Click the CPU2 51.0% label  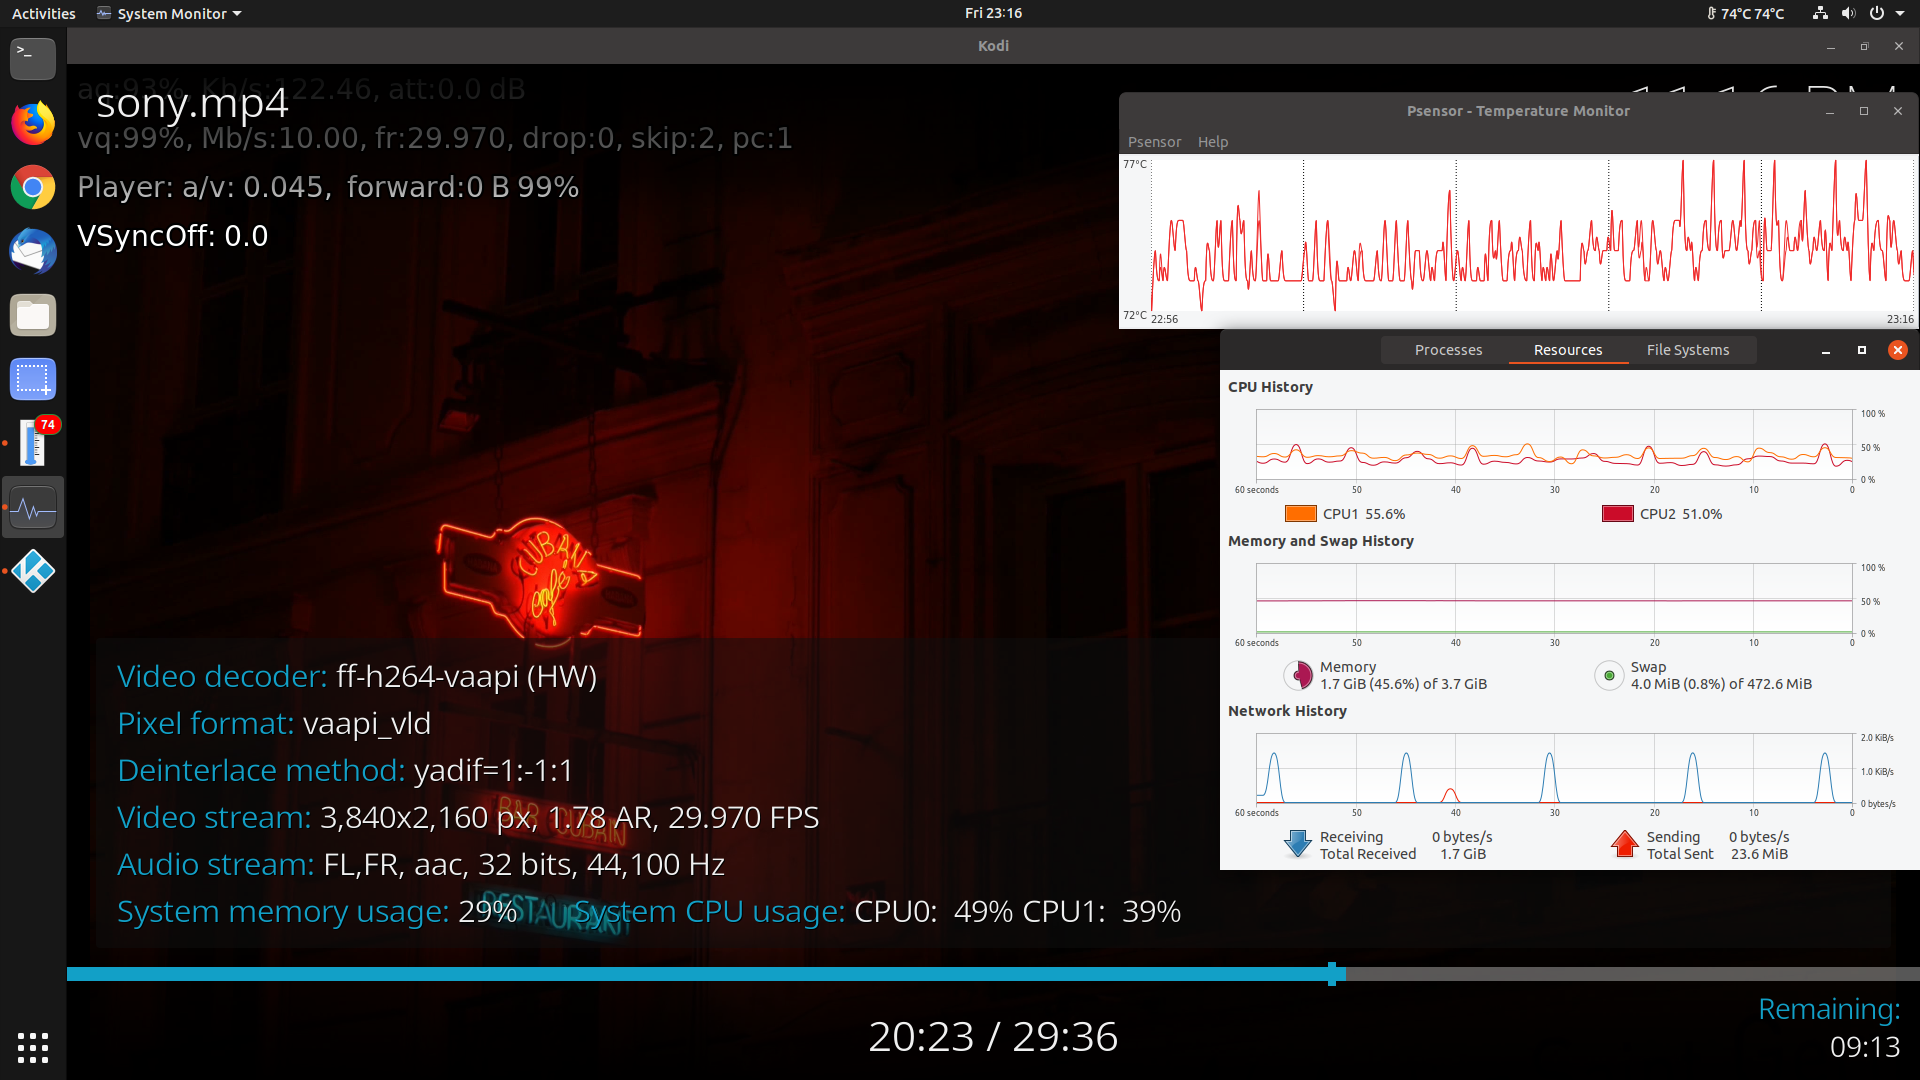[1681, 514]
